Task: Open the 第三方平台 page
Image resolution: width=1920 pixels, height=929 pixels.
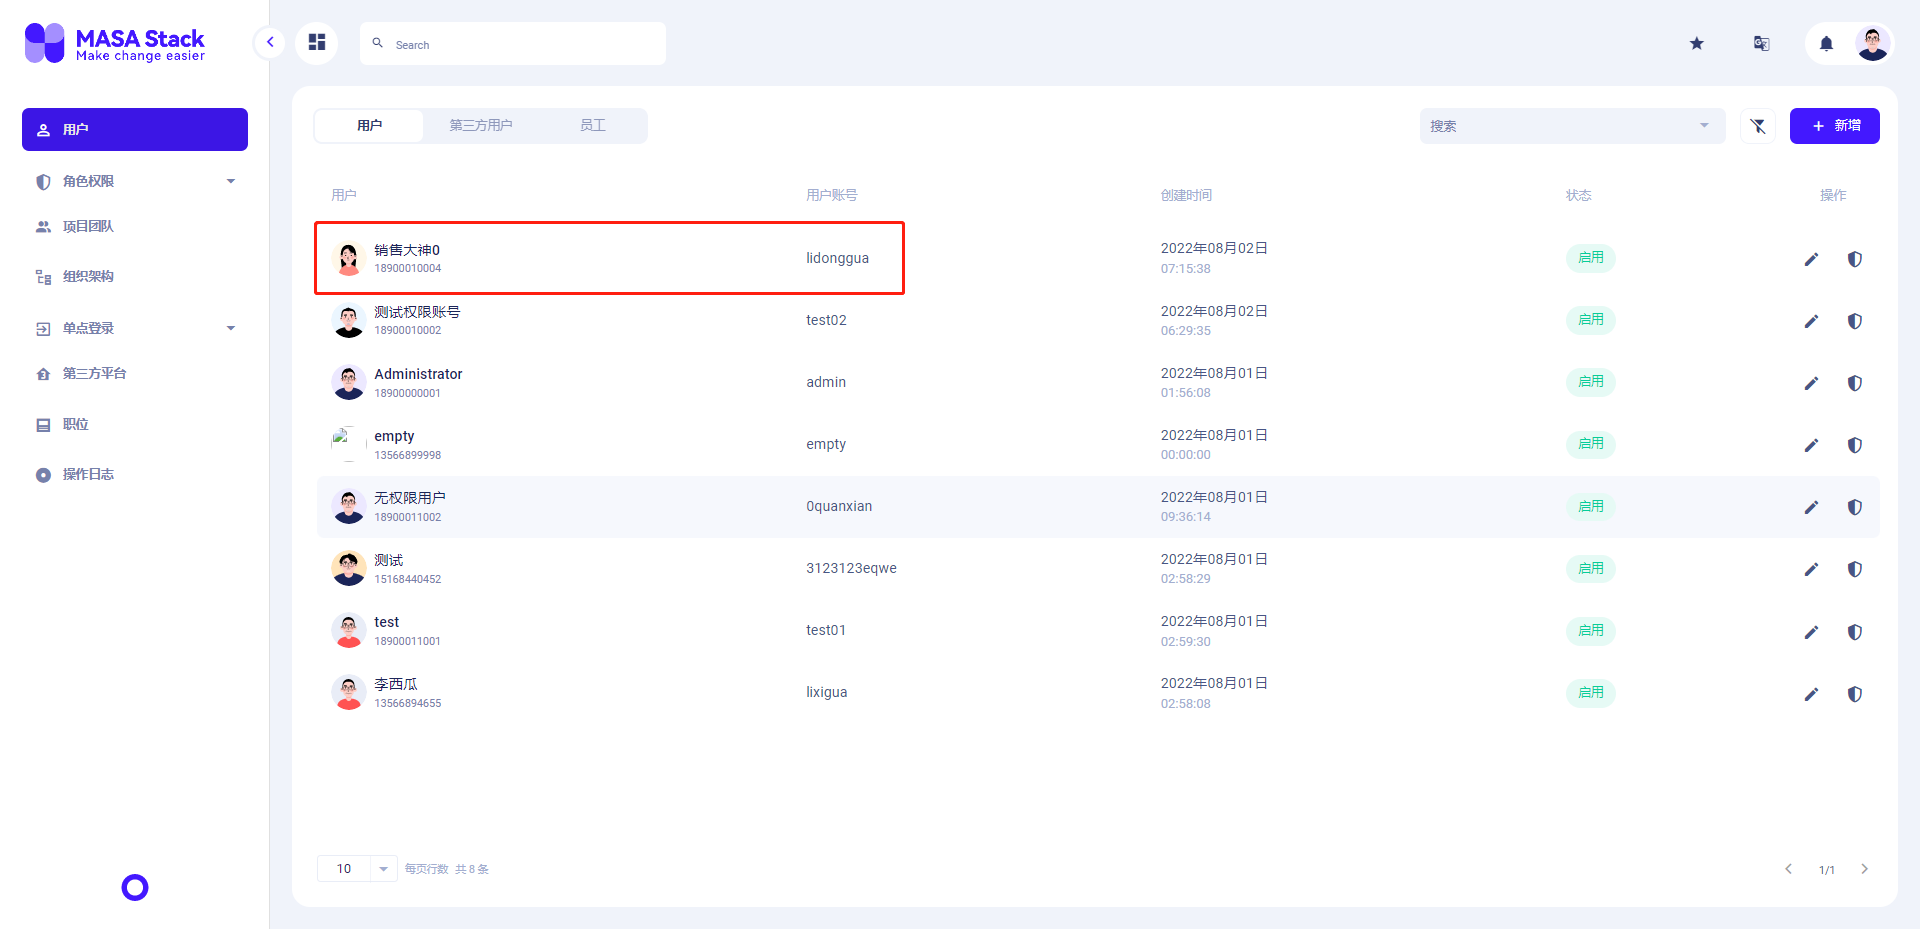Action: pos(94,373)
